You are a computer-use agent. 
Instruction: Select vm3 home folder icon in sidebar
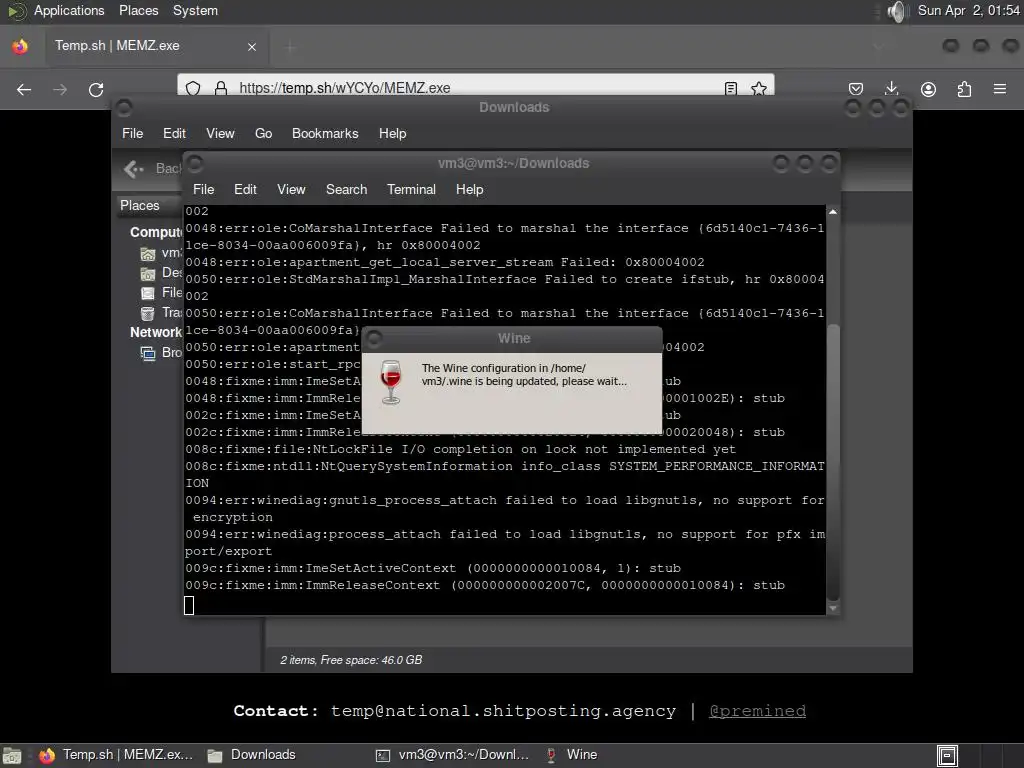click(x=148, y=253)
